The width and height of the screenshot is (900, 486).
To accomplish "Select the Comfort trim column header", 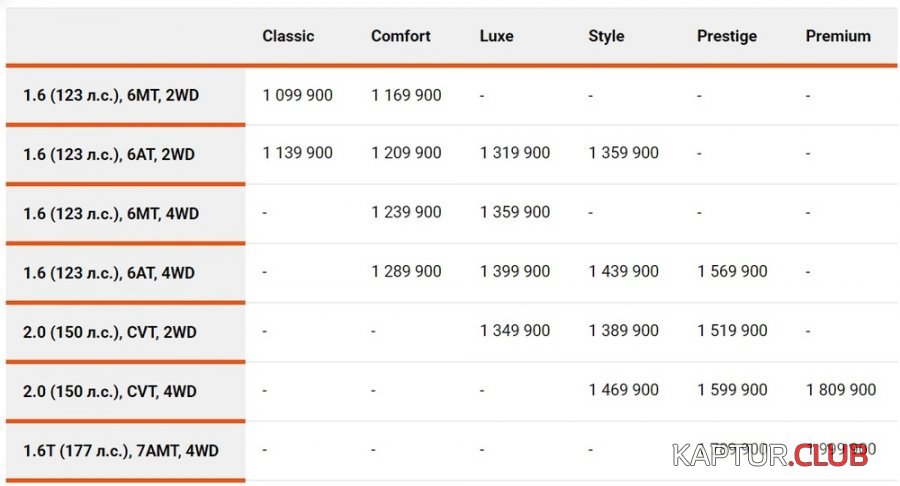I will coord(401,36).
